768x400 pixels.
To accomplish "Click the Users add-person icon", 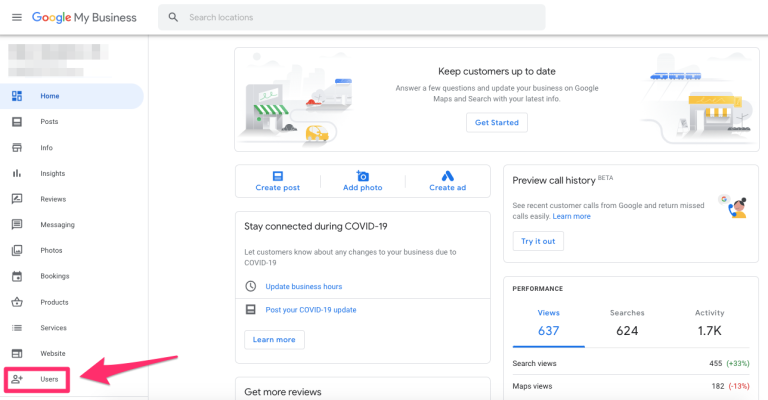I will click(x=17, y=380).
